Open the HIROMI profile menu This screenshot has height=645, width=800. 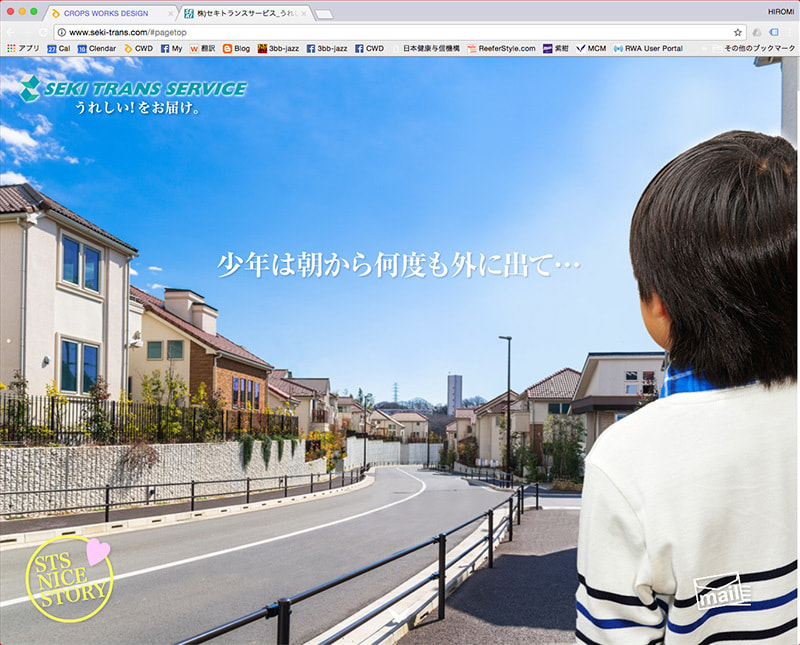[780, 10]
